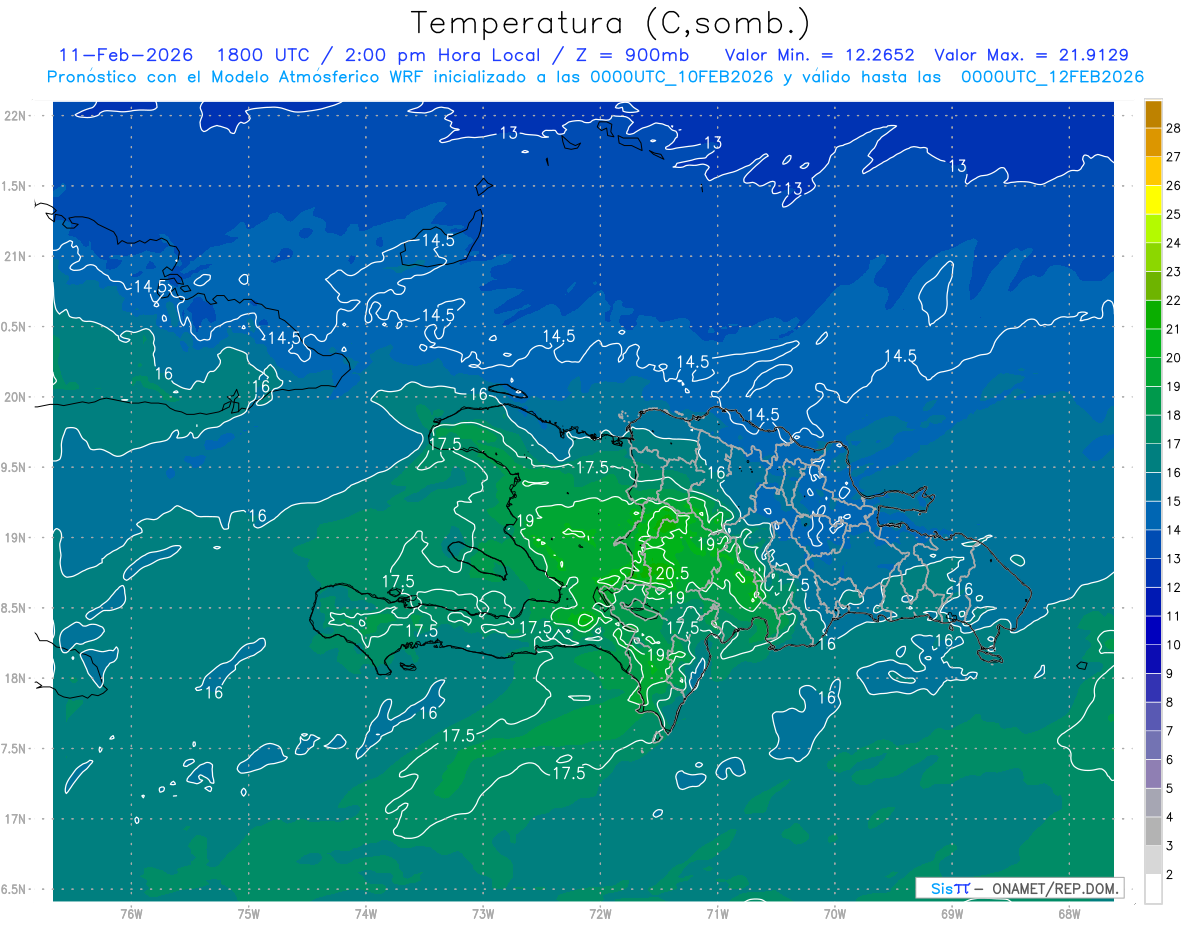Click the 21N latitude axis label
The width and height of the screenshot is (1200, 927).
15,256
